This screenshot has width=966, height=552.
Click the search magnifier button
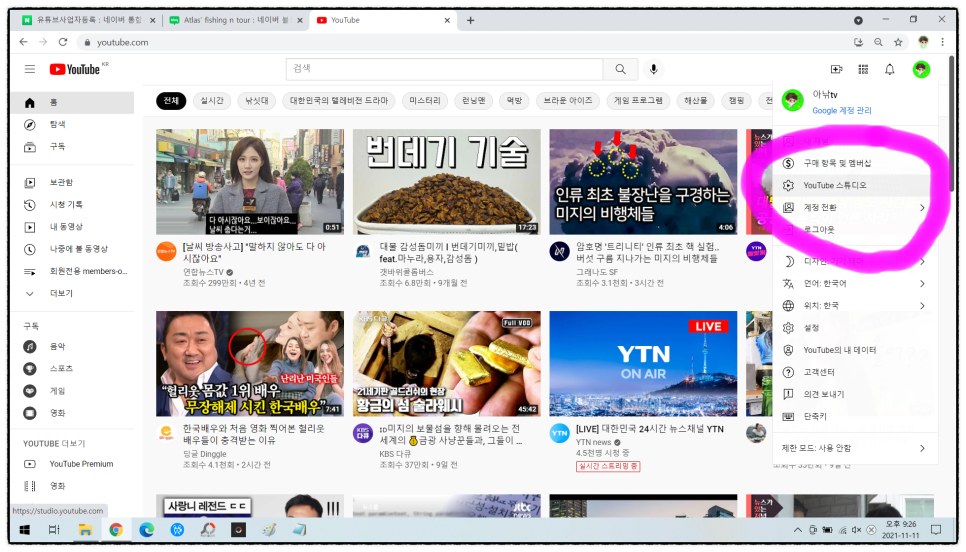coord(620,69)
